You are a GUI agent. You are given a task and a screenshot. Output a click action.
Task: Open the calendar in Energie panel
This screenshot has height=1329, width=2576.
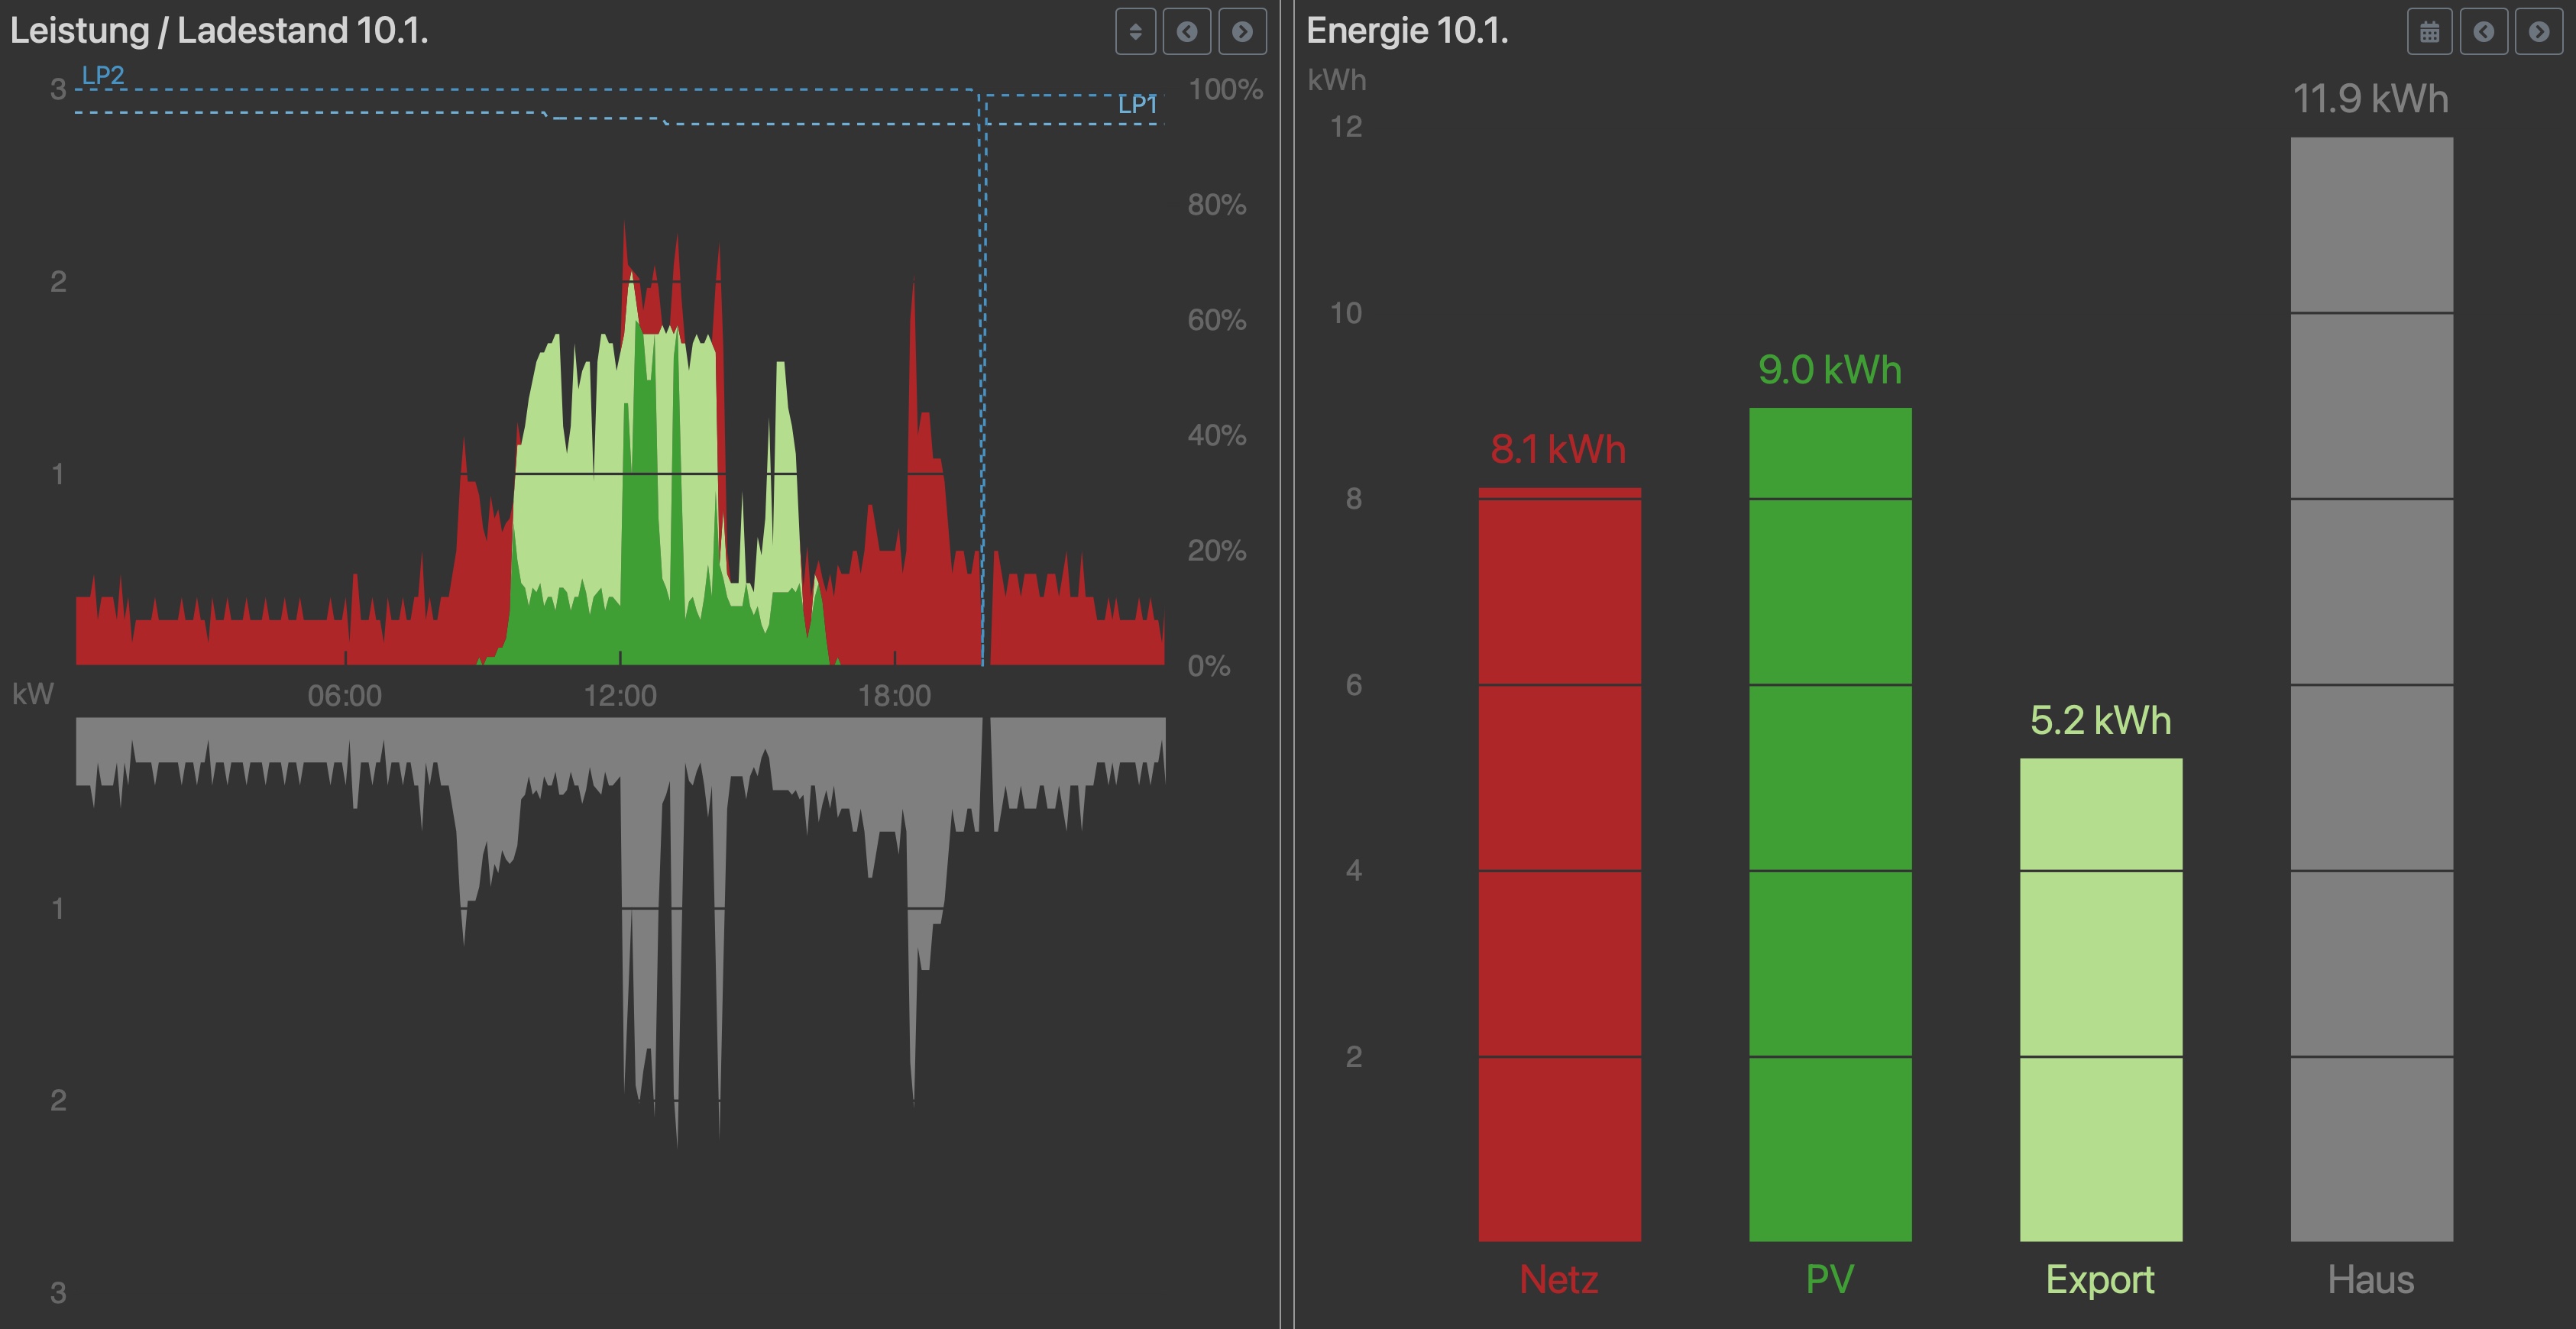[x=2429, y=32]
